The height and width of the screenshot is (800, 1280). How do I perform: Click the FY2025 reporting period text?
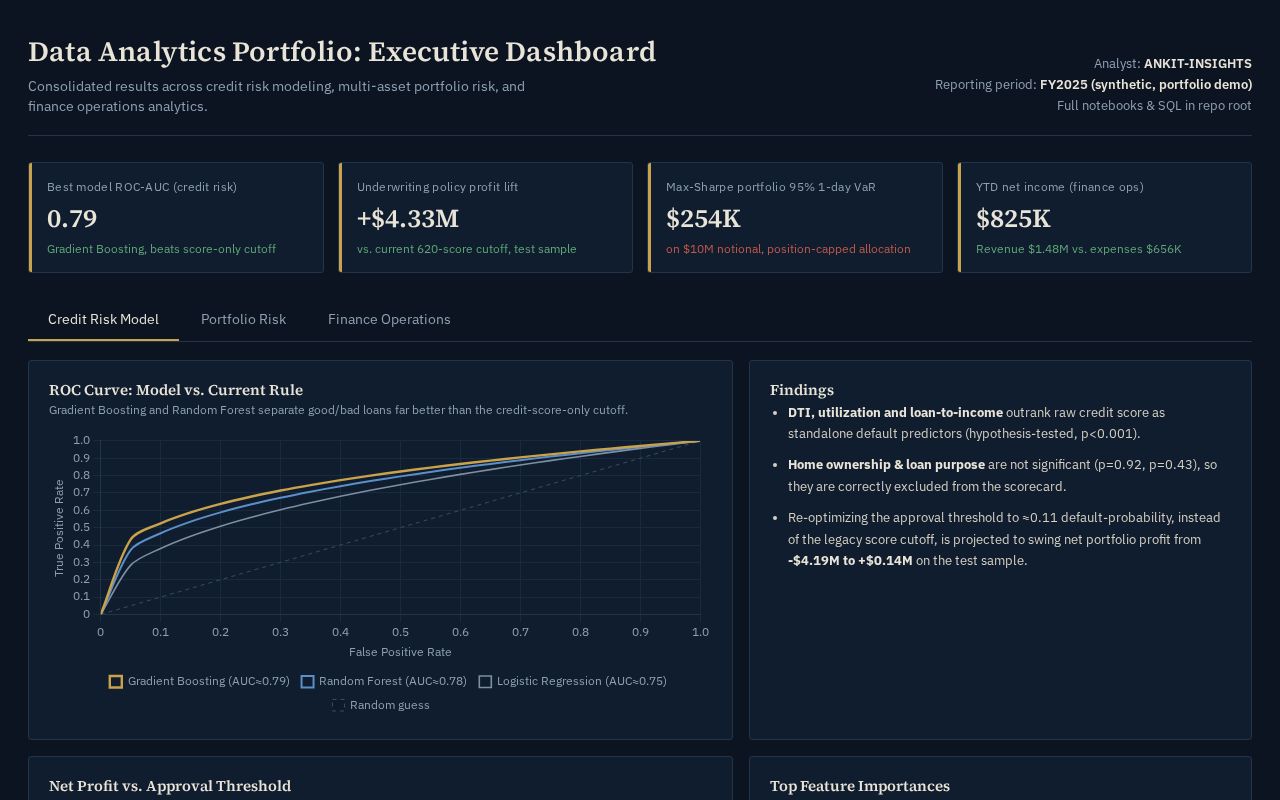coord(1146,85)
